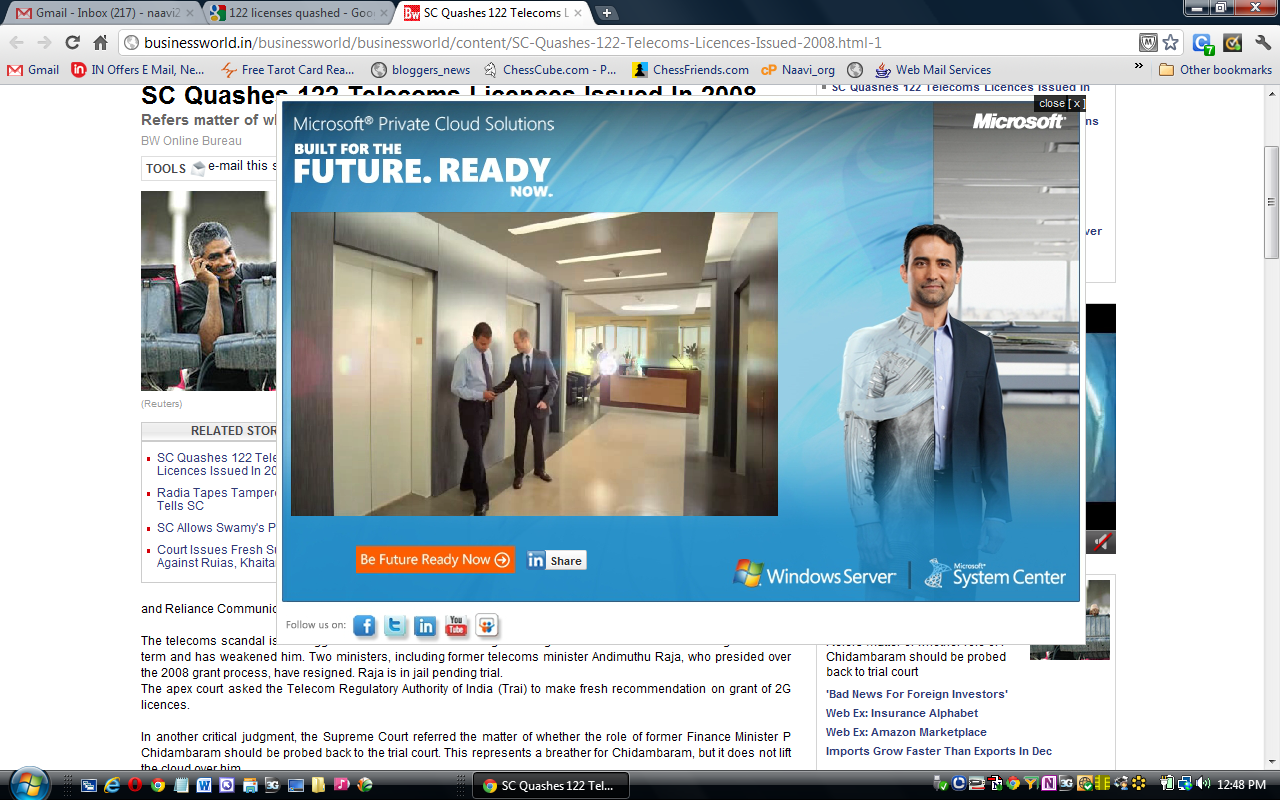The height and width of the screenshot is (800, 1280).
Task: Bookmark this page with the star icon
Action: point(1171,42)
